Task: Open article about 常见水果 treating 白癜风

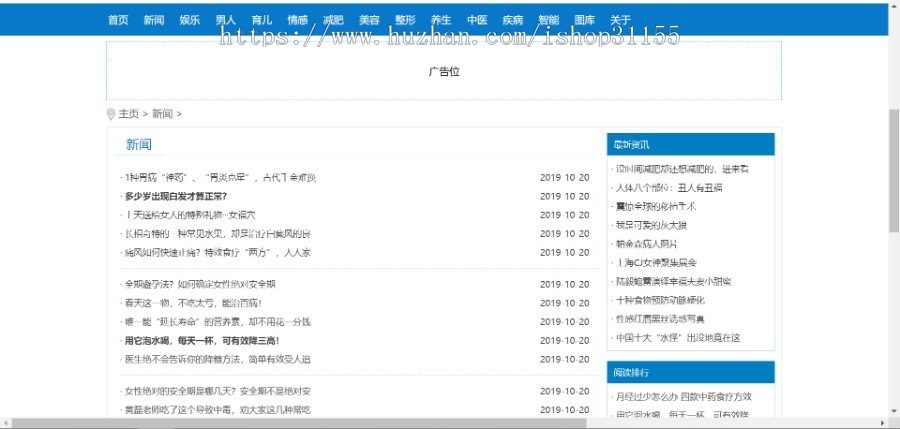Action: (x=218, y=234)
